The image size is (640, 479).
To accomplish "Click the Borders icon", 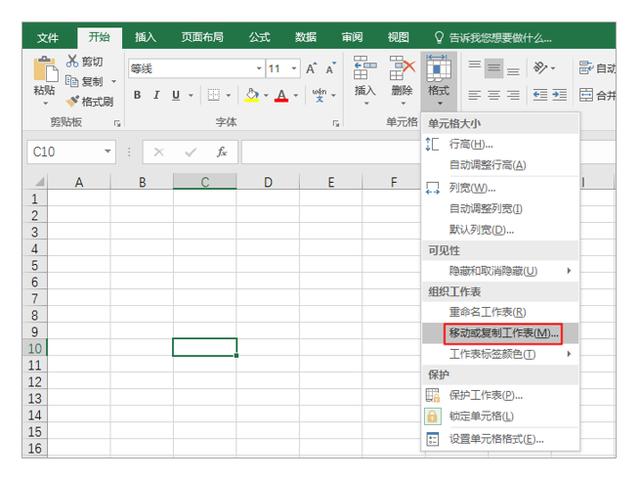I will 214,95.
